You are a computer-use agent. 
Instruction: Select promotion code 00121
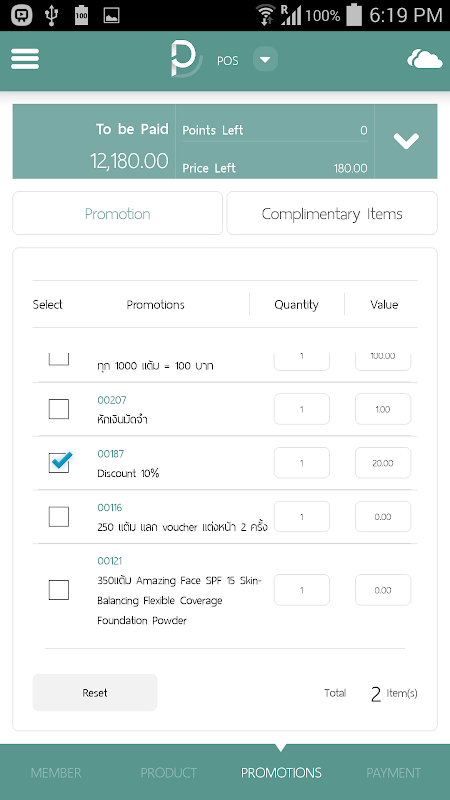[x=110, y=561]
